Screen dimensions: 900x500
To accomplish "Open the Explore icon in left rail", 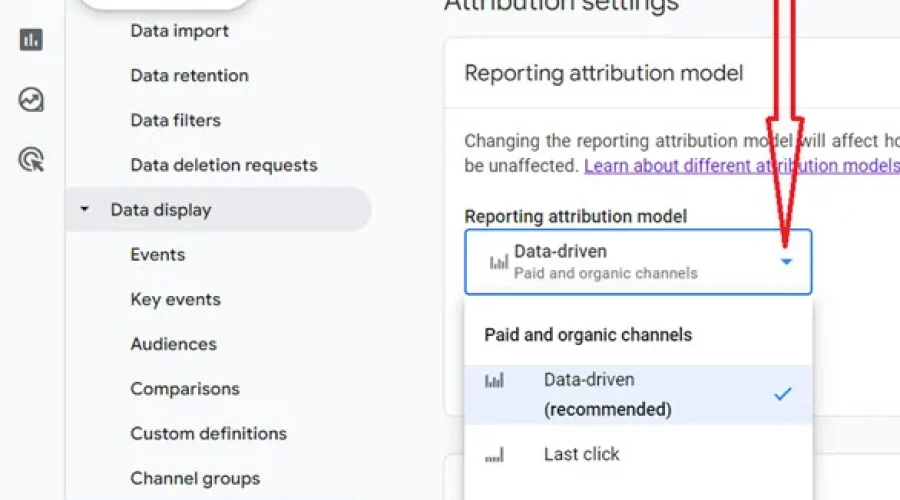I will (31, 100).
